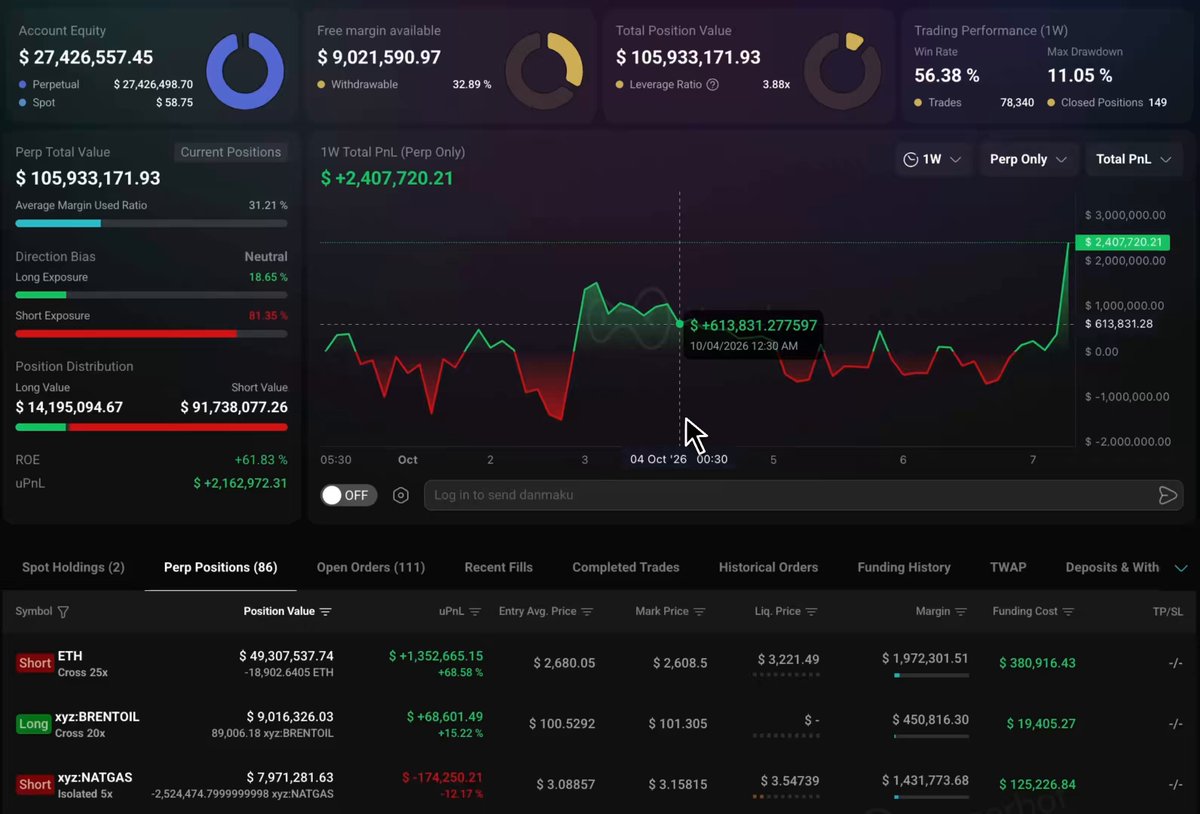1200x814 pixels.
Task: Click the Current Positions button
Action: pyautogui.click(x=231, y=152)
